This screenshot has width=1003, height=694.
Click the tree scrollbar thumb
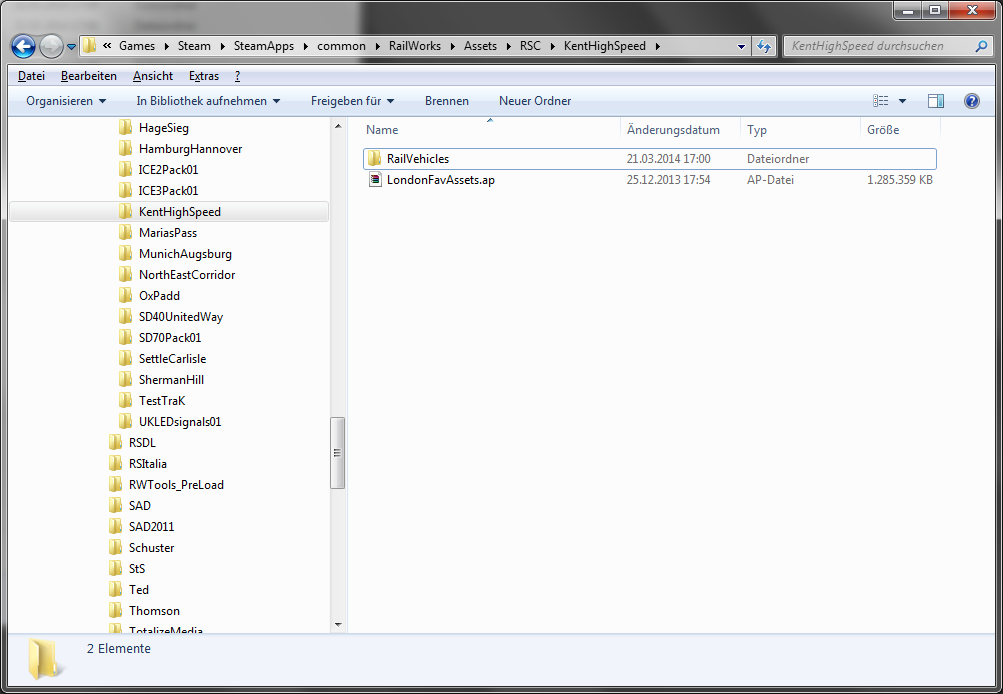(338, 453)
